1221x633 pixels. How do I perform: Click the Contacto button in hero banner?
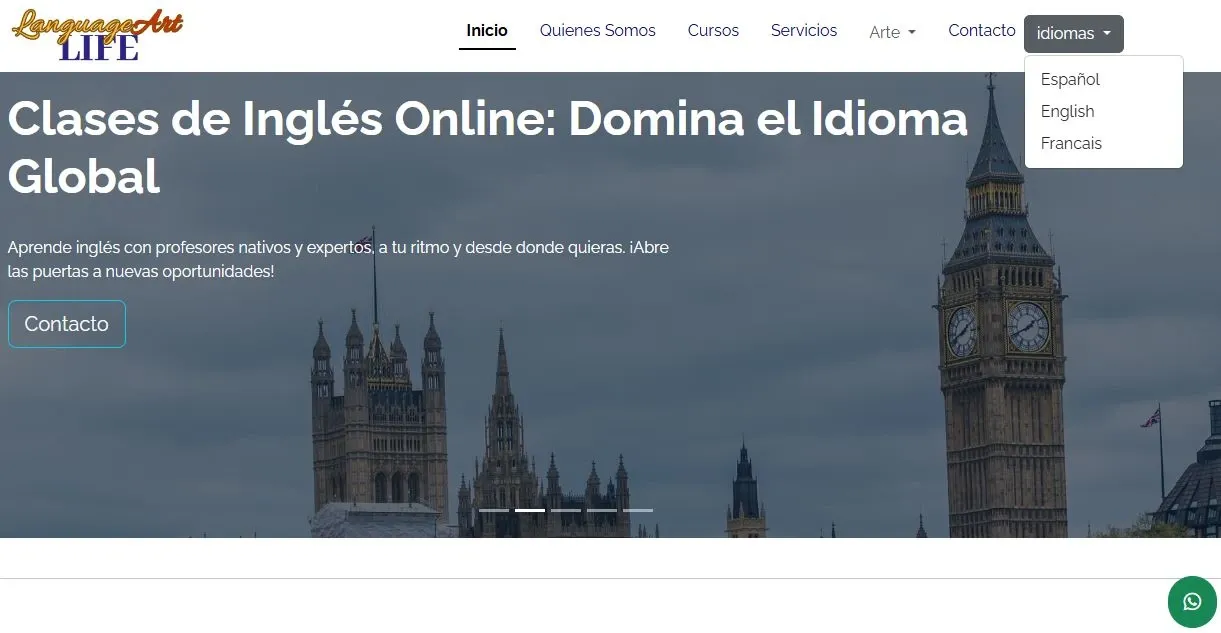pyautogui.click(x=67, y=324)
